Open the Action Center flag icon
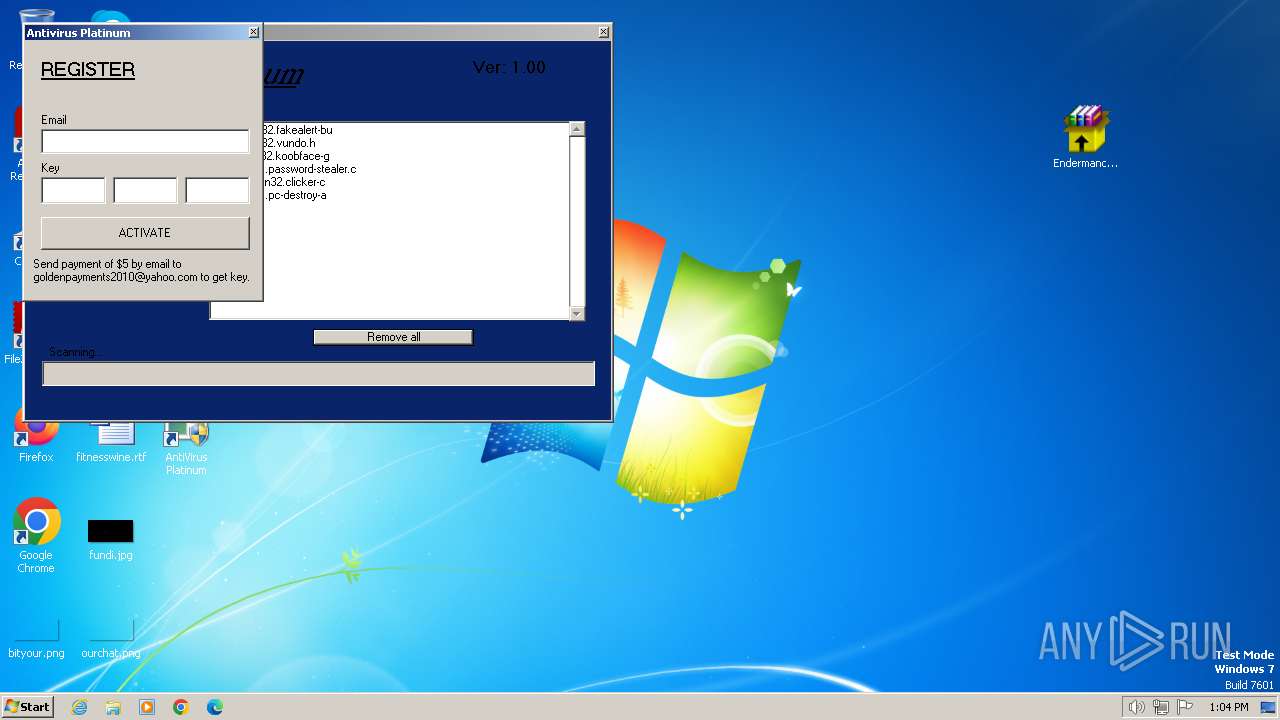Viewport: 1280px width, 720px height. (1185, 707)
